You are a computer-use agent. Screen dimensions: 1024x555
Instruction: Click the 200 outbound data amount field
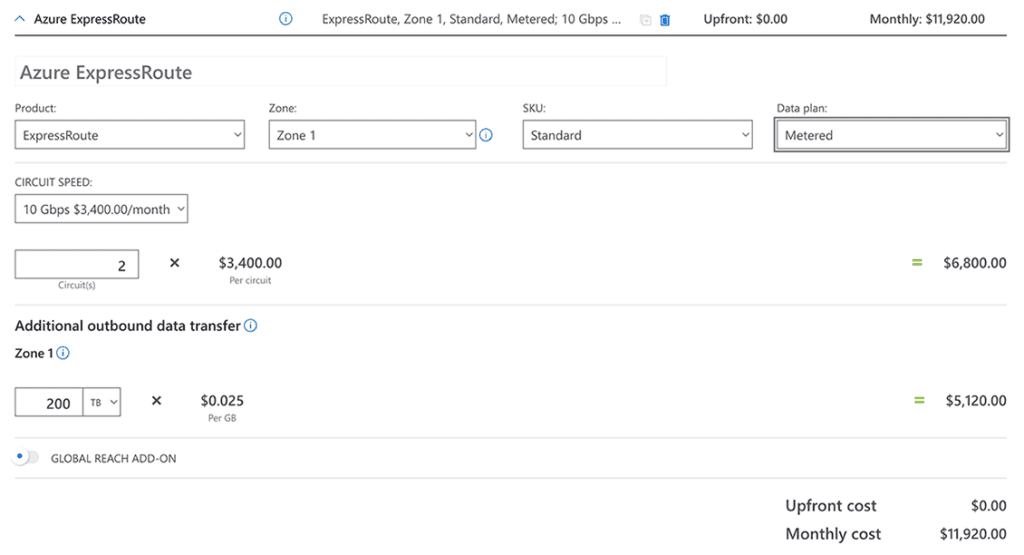coord(49,402)
